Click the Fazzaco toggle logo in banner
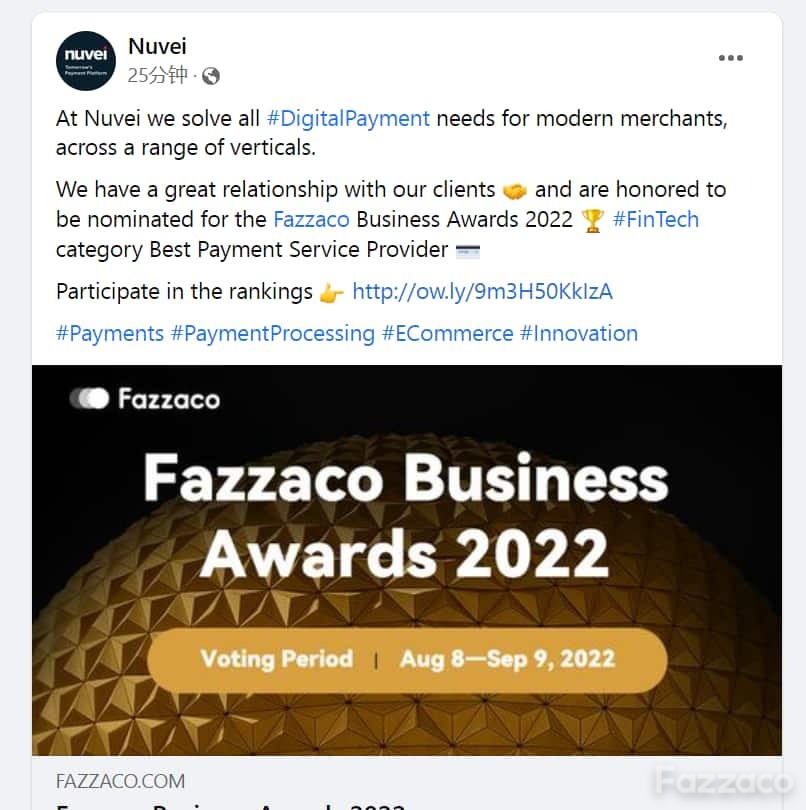806x810 pixels. (90, 398)
